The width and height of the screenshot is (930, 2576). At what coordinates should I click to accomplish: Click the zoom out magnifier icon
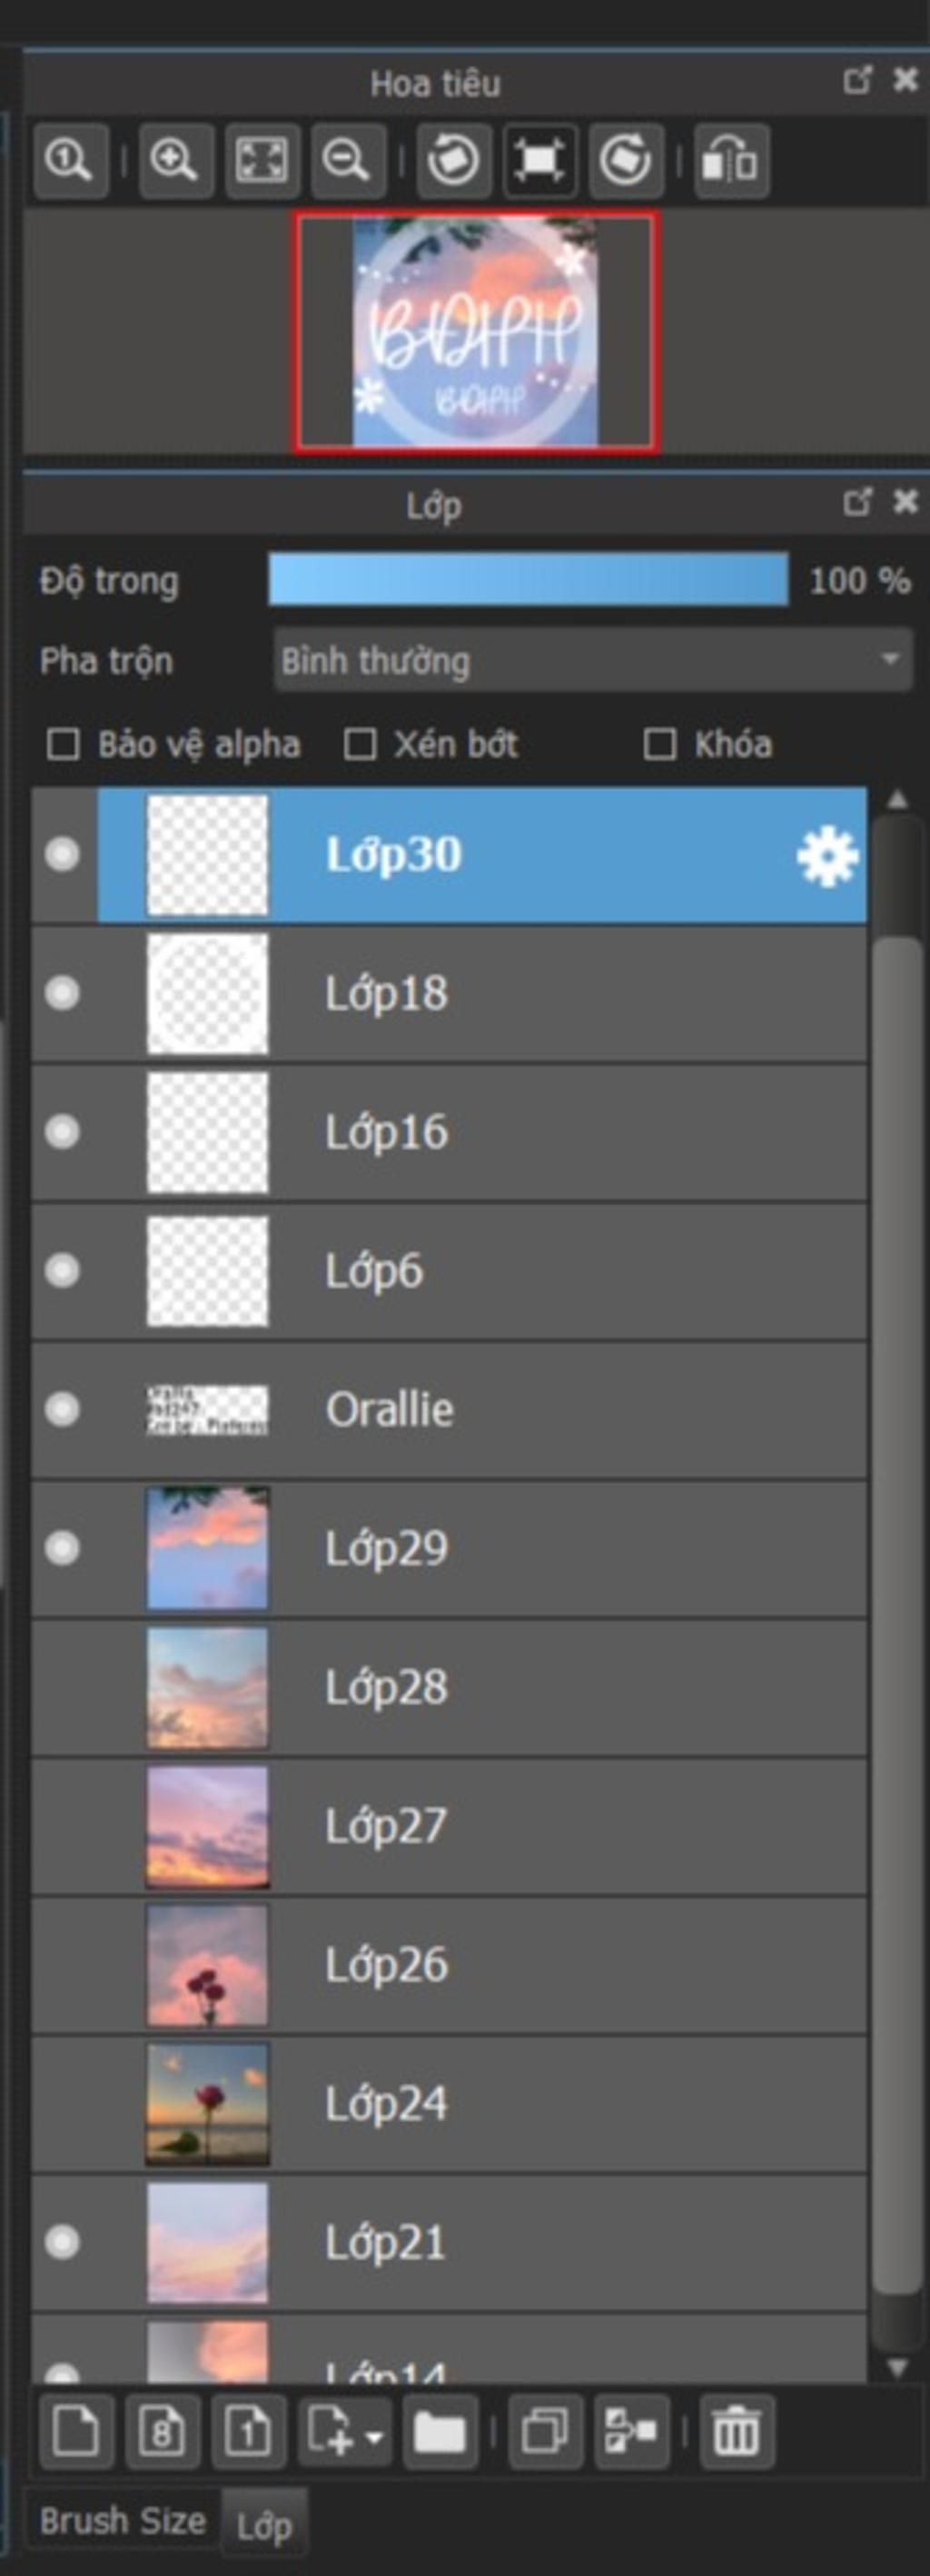[x=348, y=160]
